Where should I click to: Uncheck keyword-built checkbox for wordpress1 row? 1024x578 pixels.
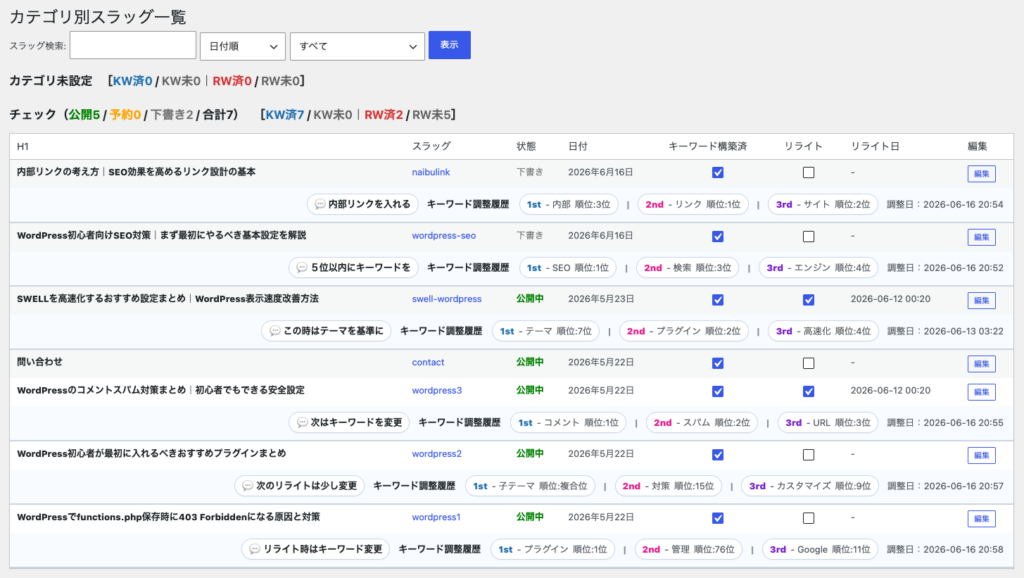tap(718, 518)
